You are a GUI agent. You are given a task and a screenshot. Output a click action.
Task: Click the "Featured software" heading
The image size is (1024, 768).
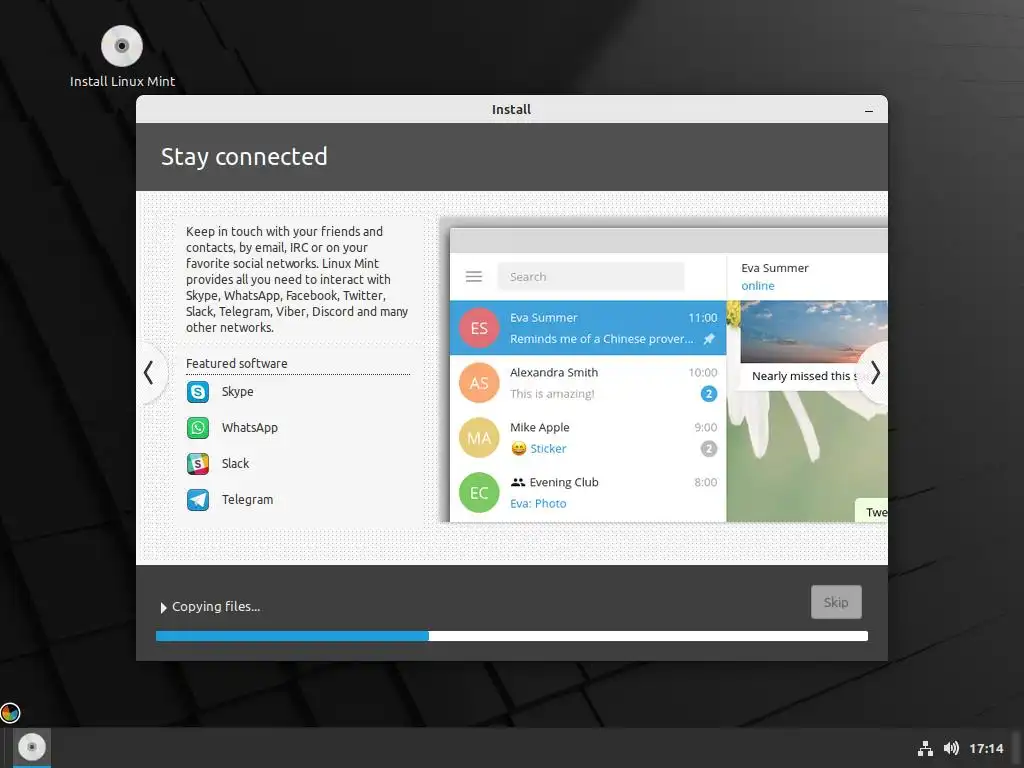click(236, 364)
